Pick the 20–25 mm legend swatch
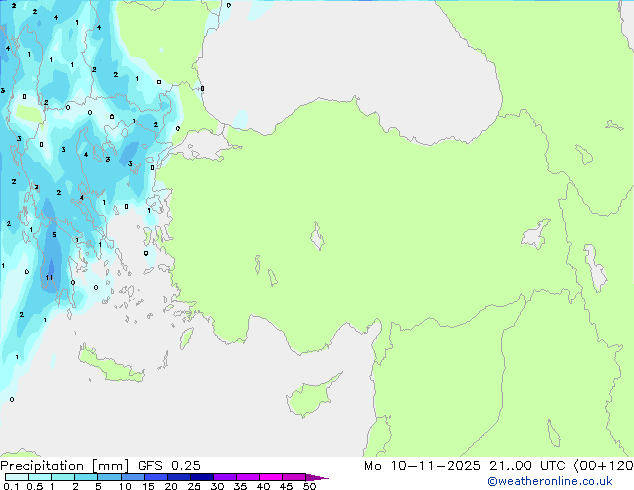634x490 pixels. click(178, 477)
